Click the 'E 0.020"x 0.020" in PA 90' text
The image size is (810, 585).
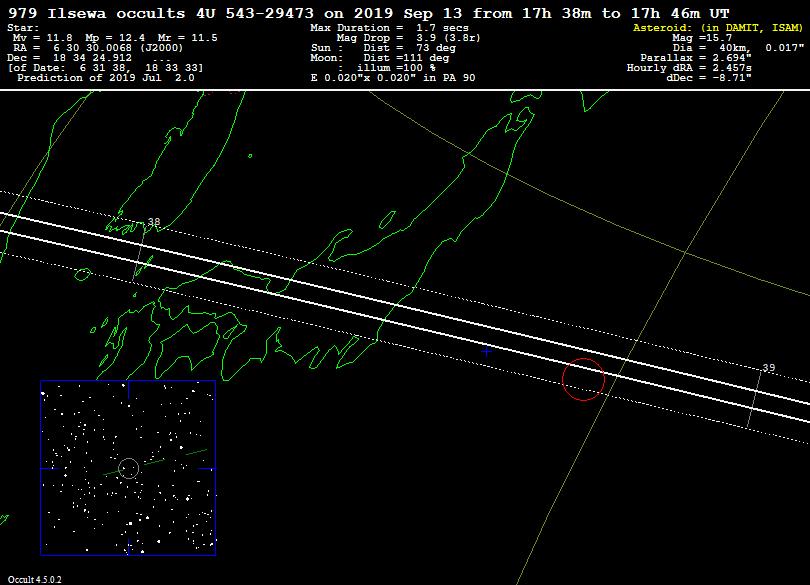point(393,78)
